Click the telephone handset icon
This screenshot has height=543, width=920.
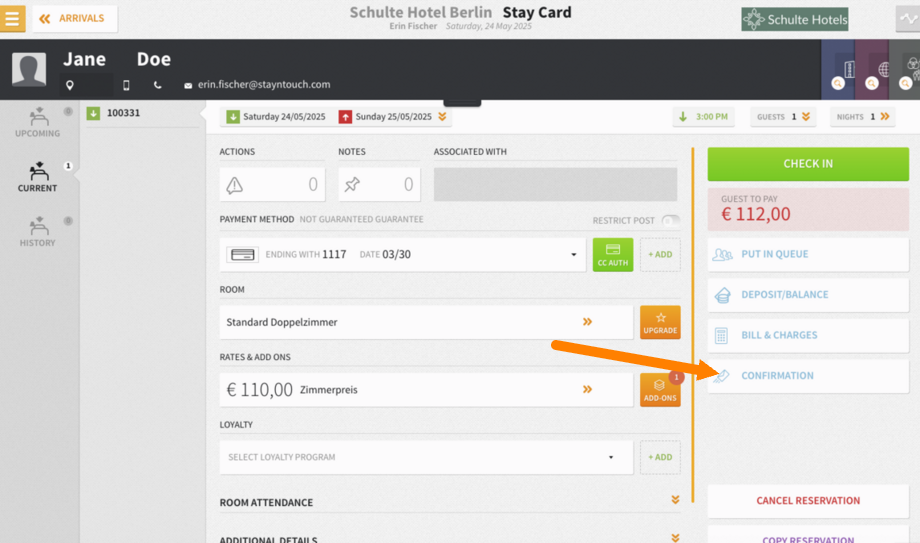point(157,85)
